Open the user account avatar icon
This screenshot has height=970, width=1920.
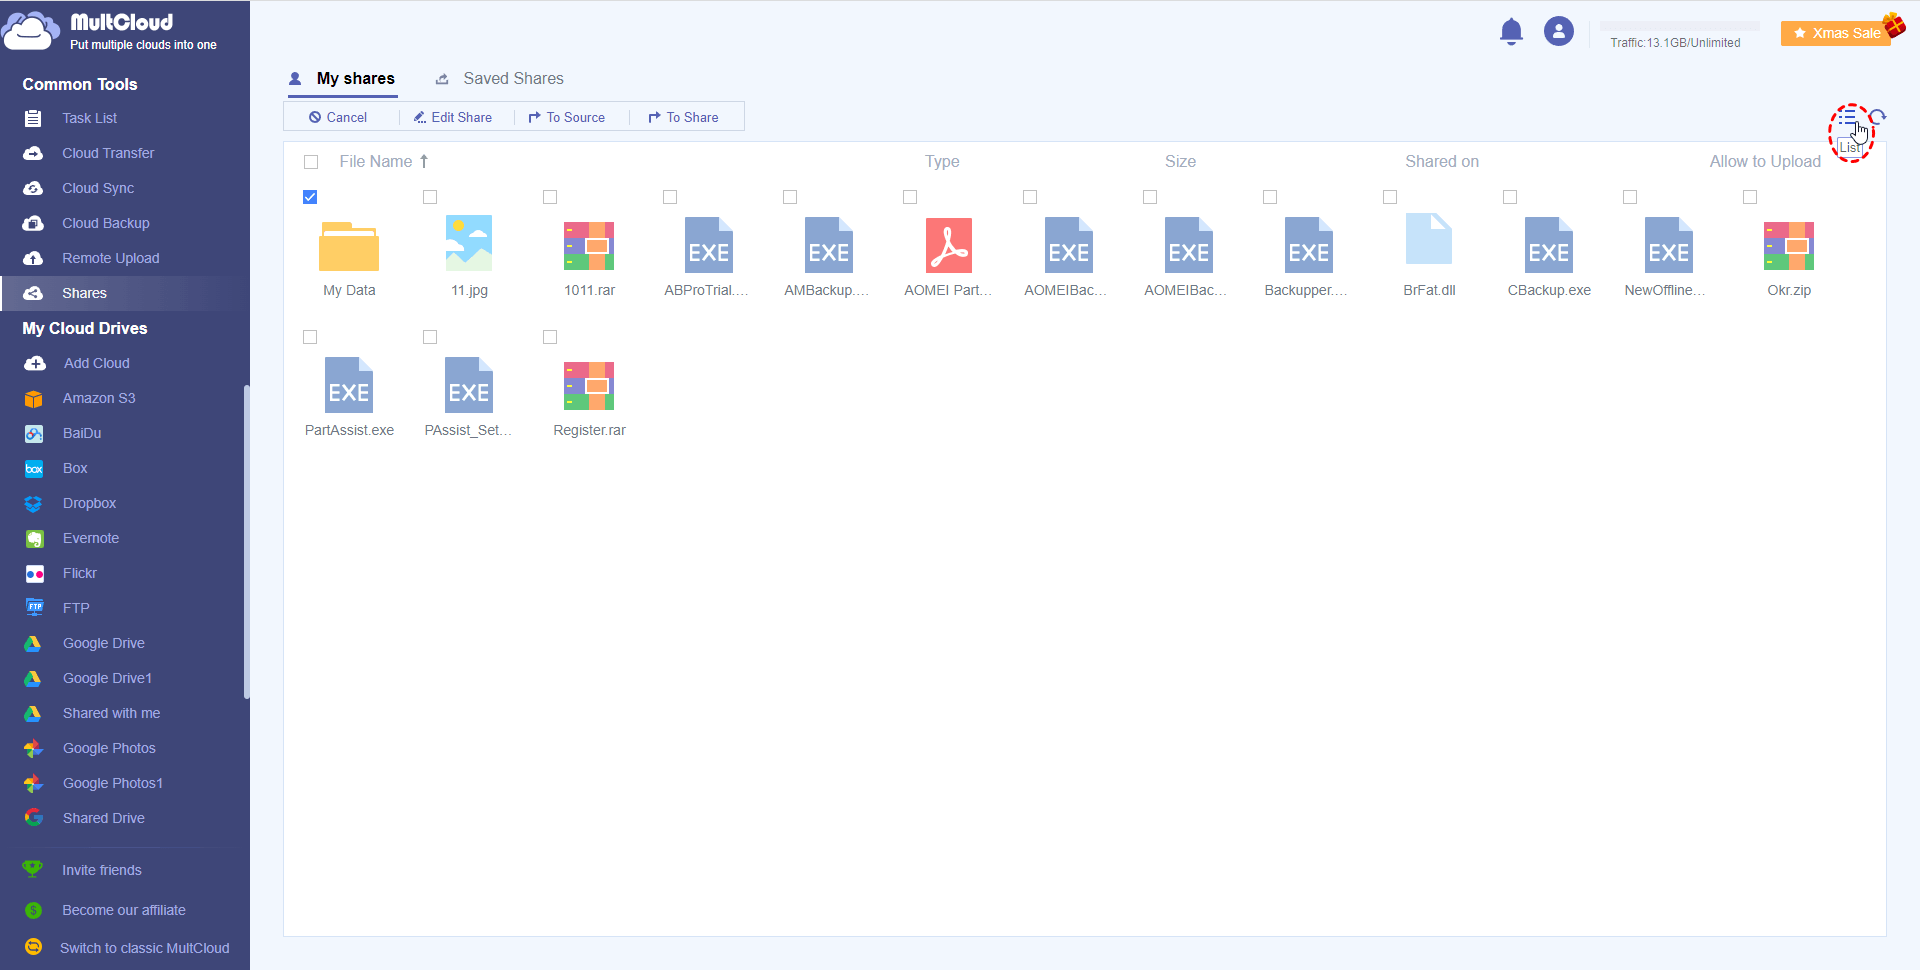(x=1558, y=32)
